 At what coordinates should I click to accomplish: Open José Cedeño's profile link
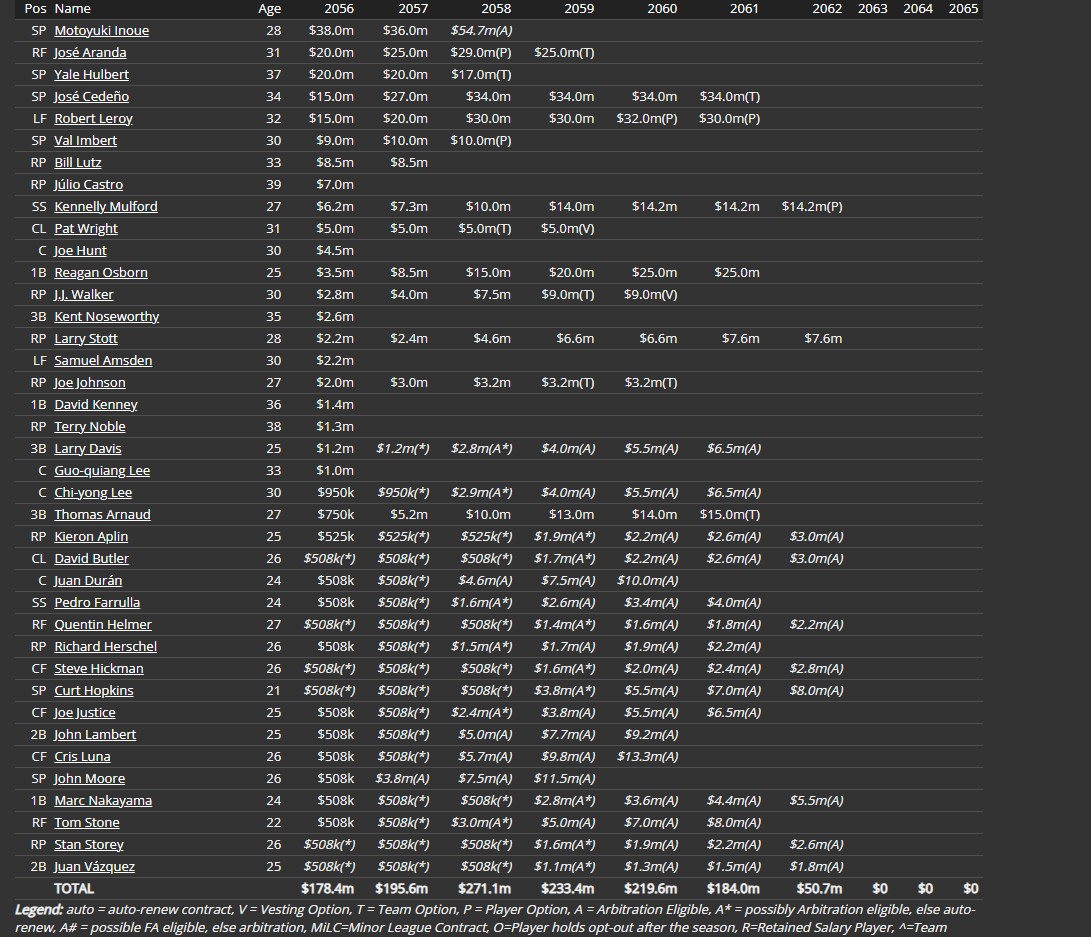[91, 97]
